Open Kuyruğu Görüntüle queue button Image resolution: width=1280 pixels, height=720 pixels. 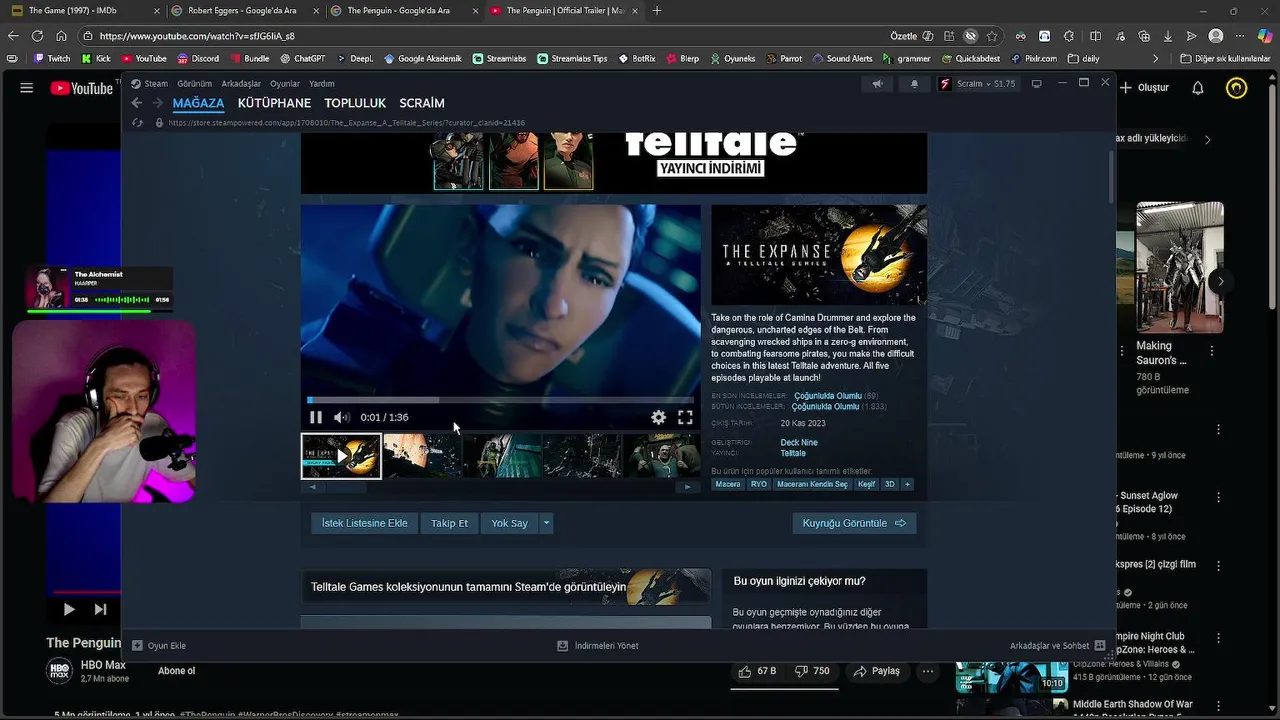point(854,523)
